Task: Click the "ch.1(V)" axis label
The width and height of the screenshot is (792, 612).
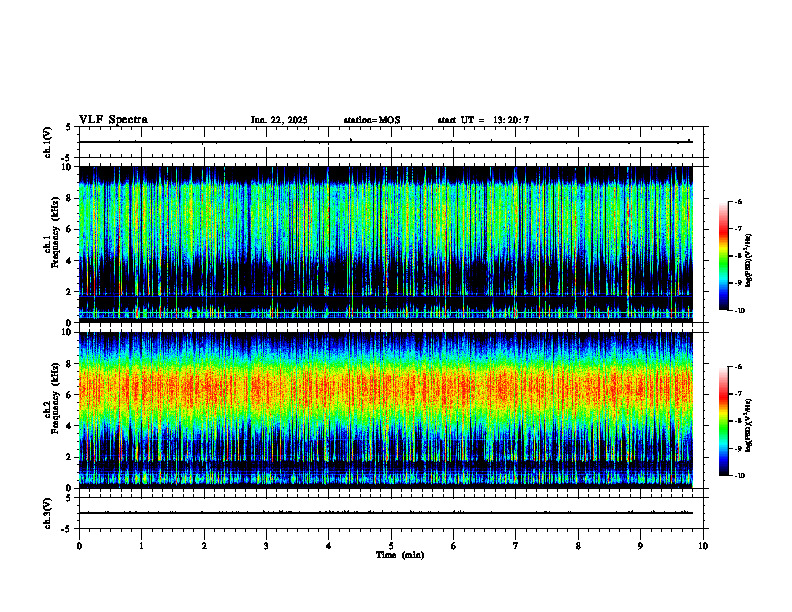Action: 47,142
